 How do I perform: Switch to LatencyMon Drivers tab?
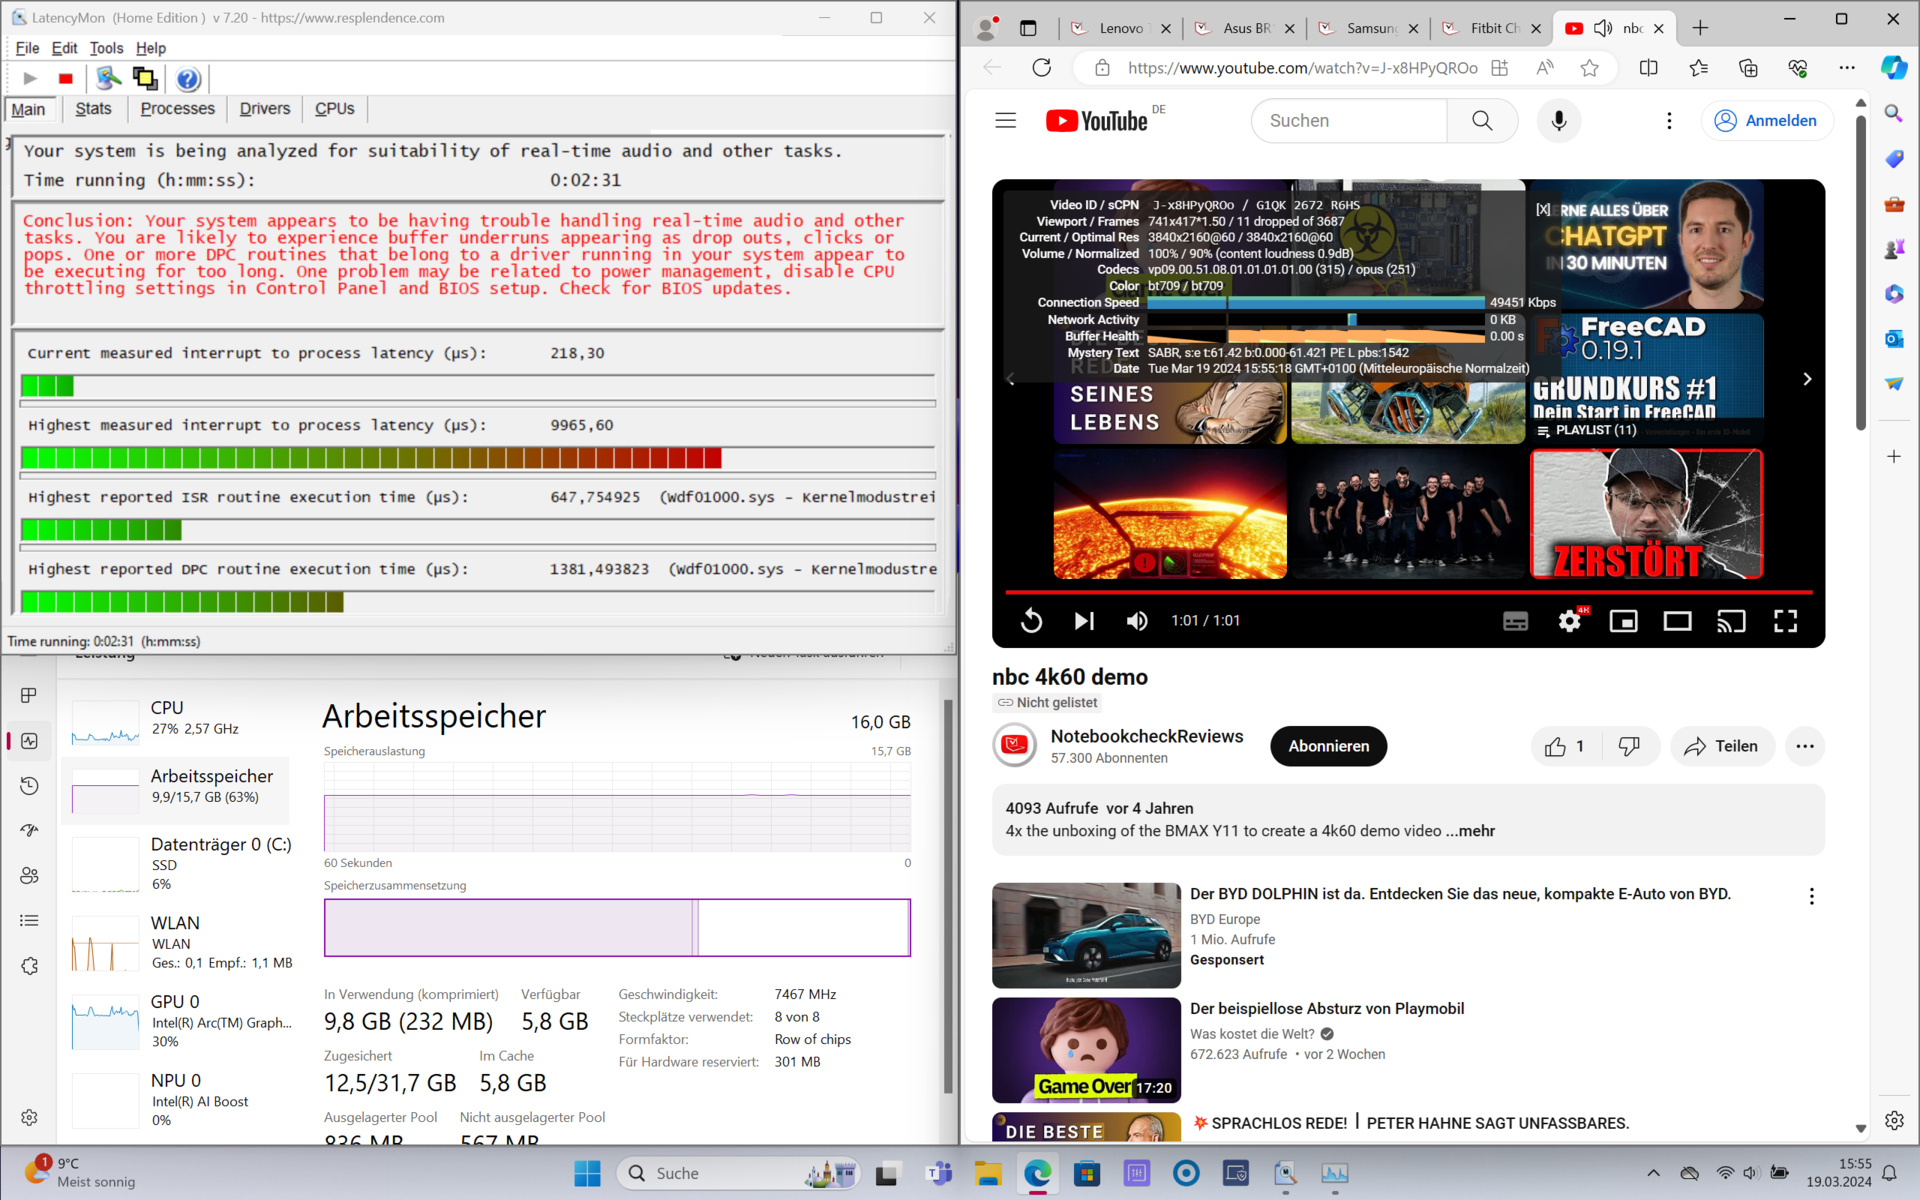[265, 109]
